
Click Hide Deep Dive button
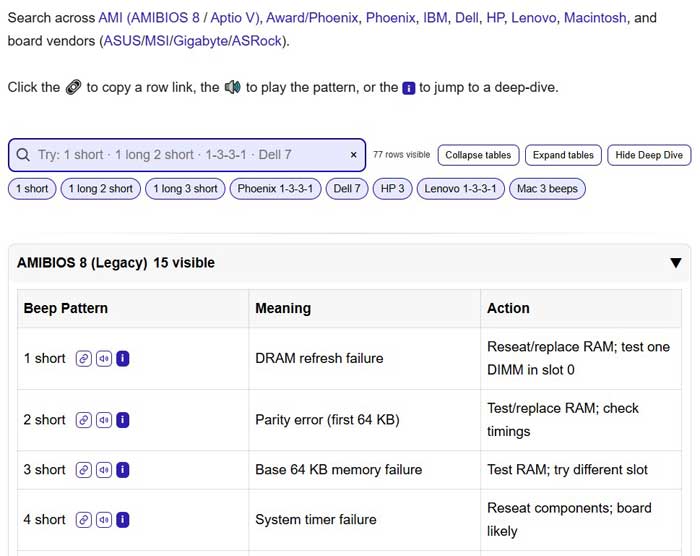tap(649, 155)
